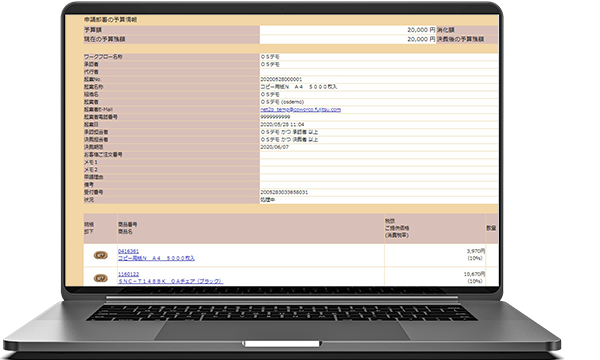600x360 pixels.
Task: Select the number 20200528000001
Action: point(281,79)
